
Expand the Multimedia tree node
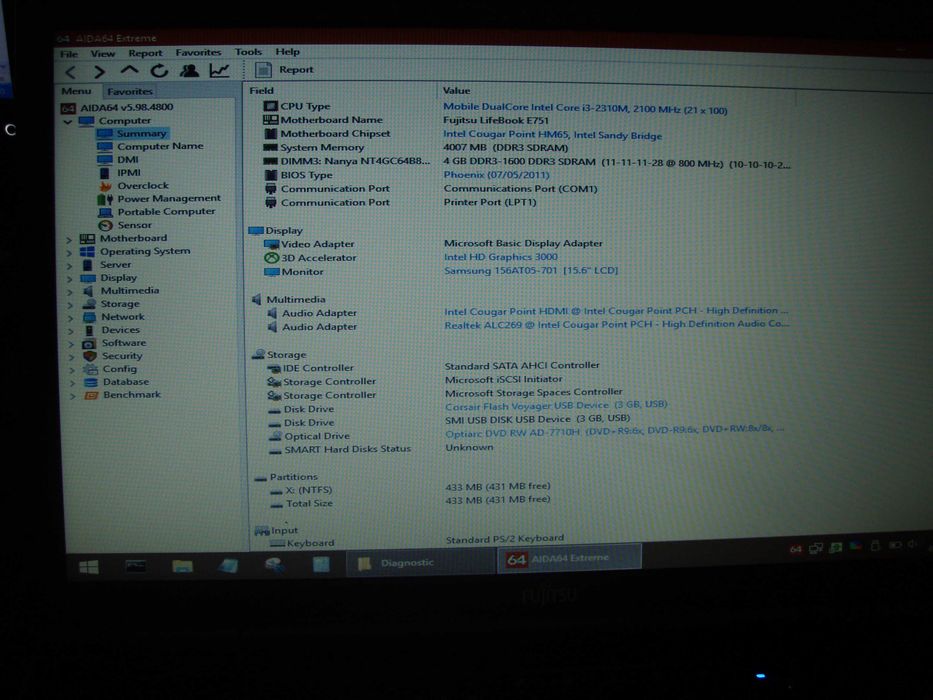[70, 292]
